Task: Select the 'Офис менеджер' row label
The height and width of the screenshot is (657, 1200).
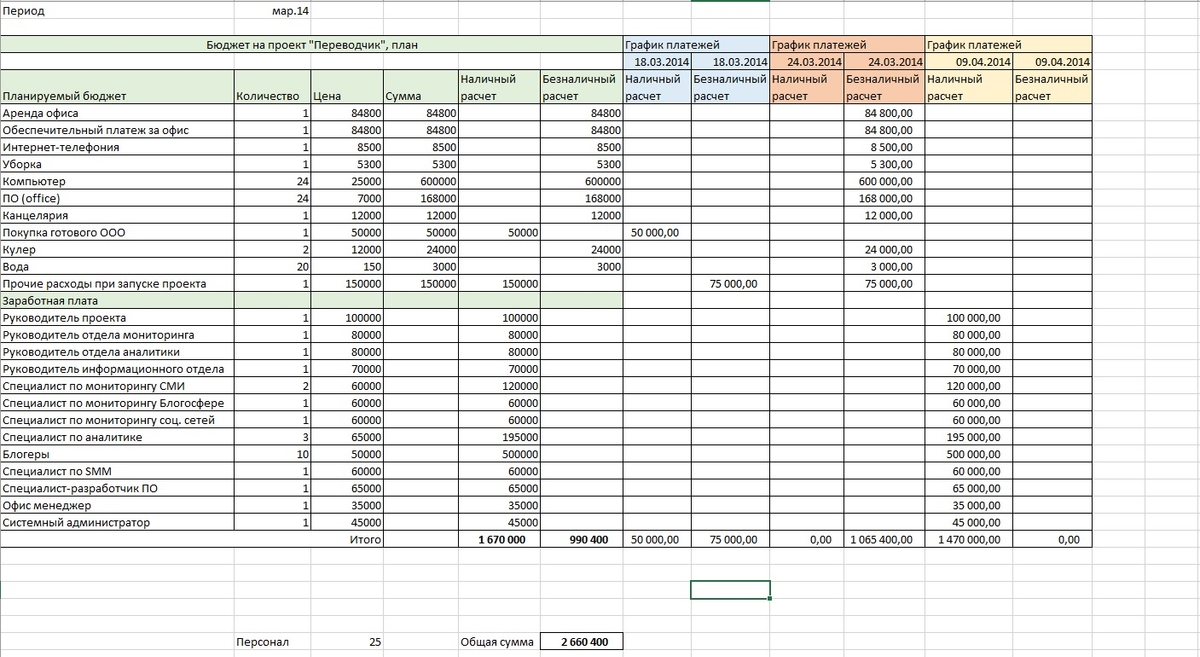Action: click(117, 505)
